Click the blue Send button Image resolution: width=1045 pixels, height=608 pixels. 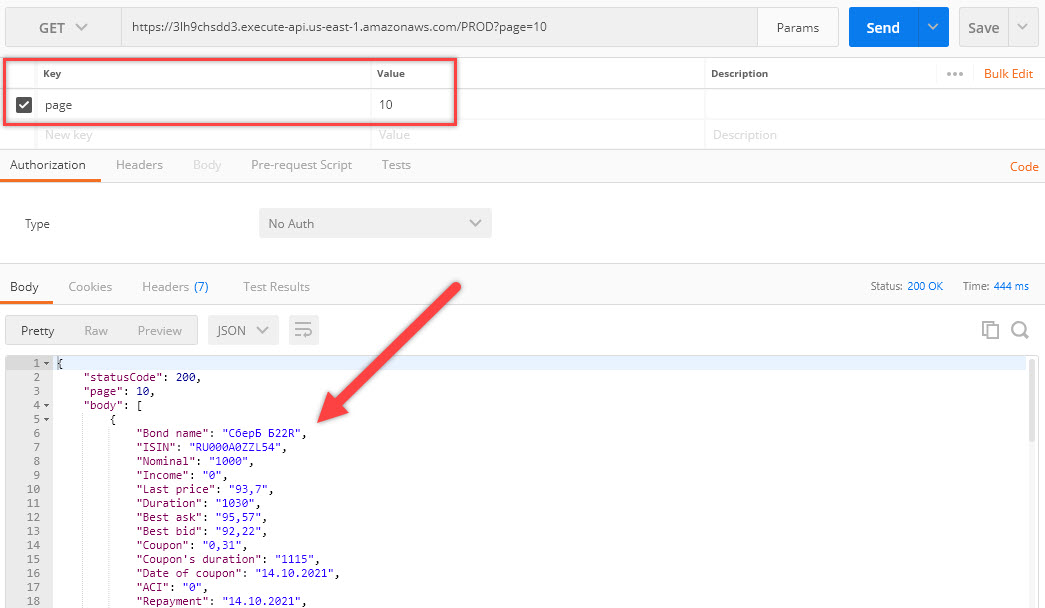(883, 28)
